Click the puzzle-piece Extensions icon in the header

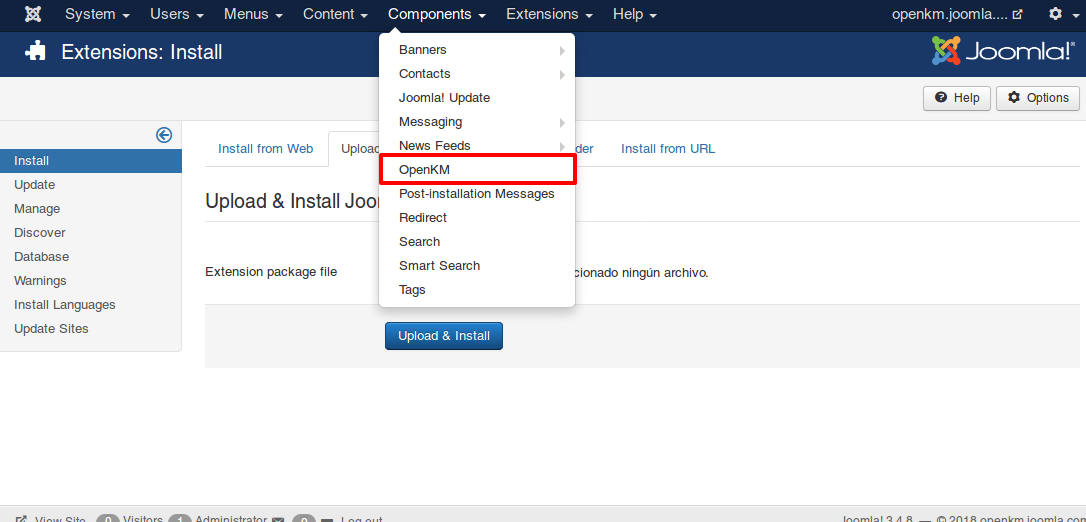35,52
